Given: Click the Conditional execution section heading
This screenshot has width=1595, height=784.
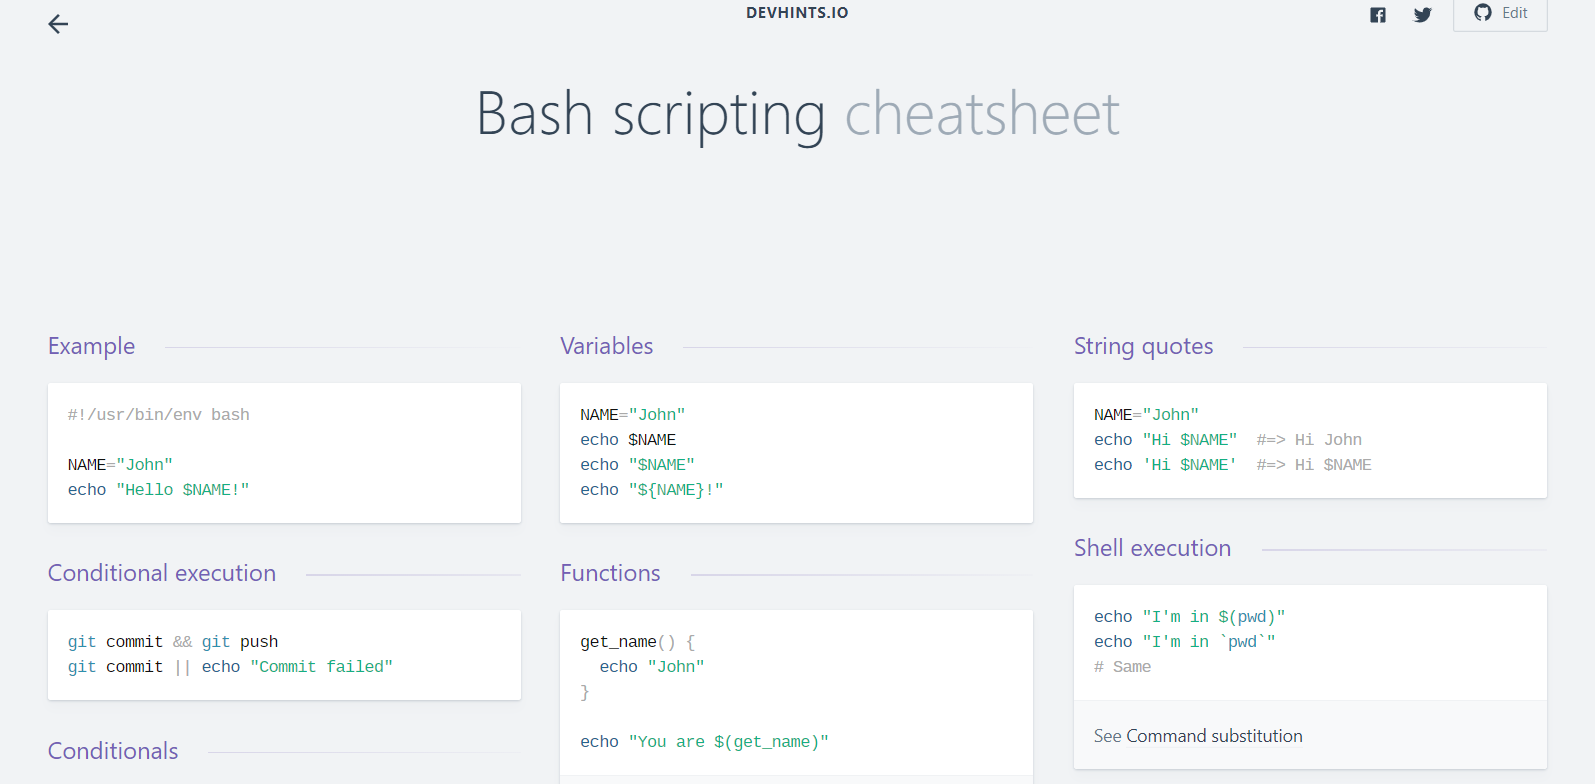Looking at the screenshot, I should point(162,573).
